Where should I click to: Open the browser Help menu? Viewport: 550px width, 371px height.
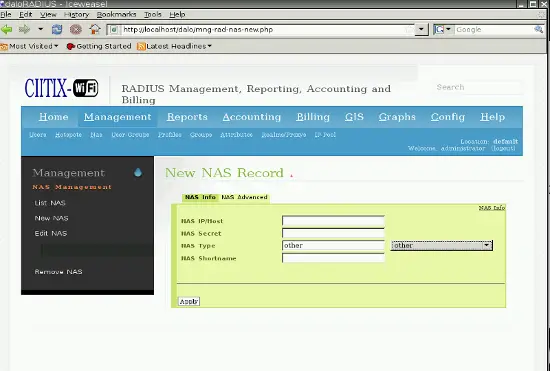[x=177, y=14]
